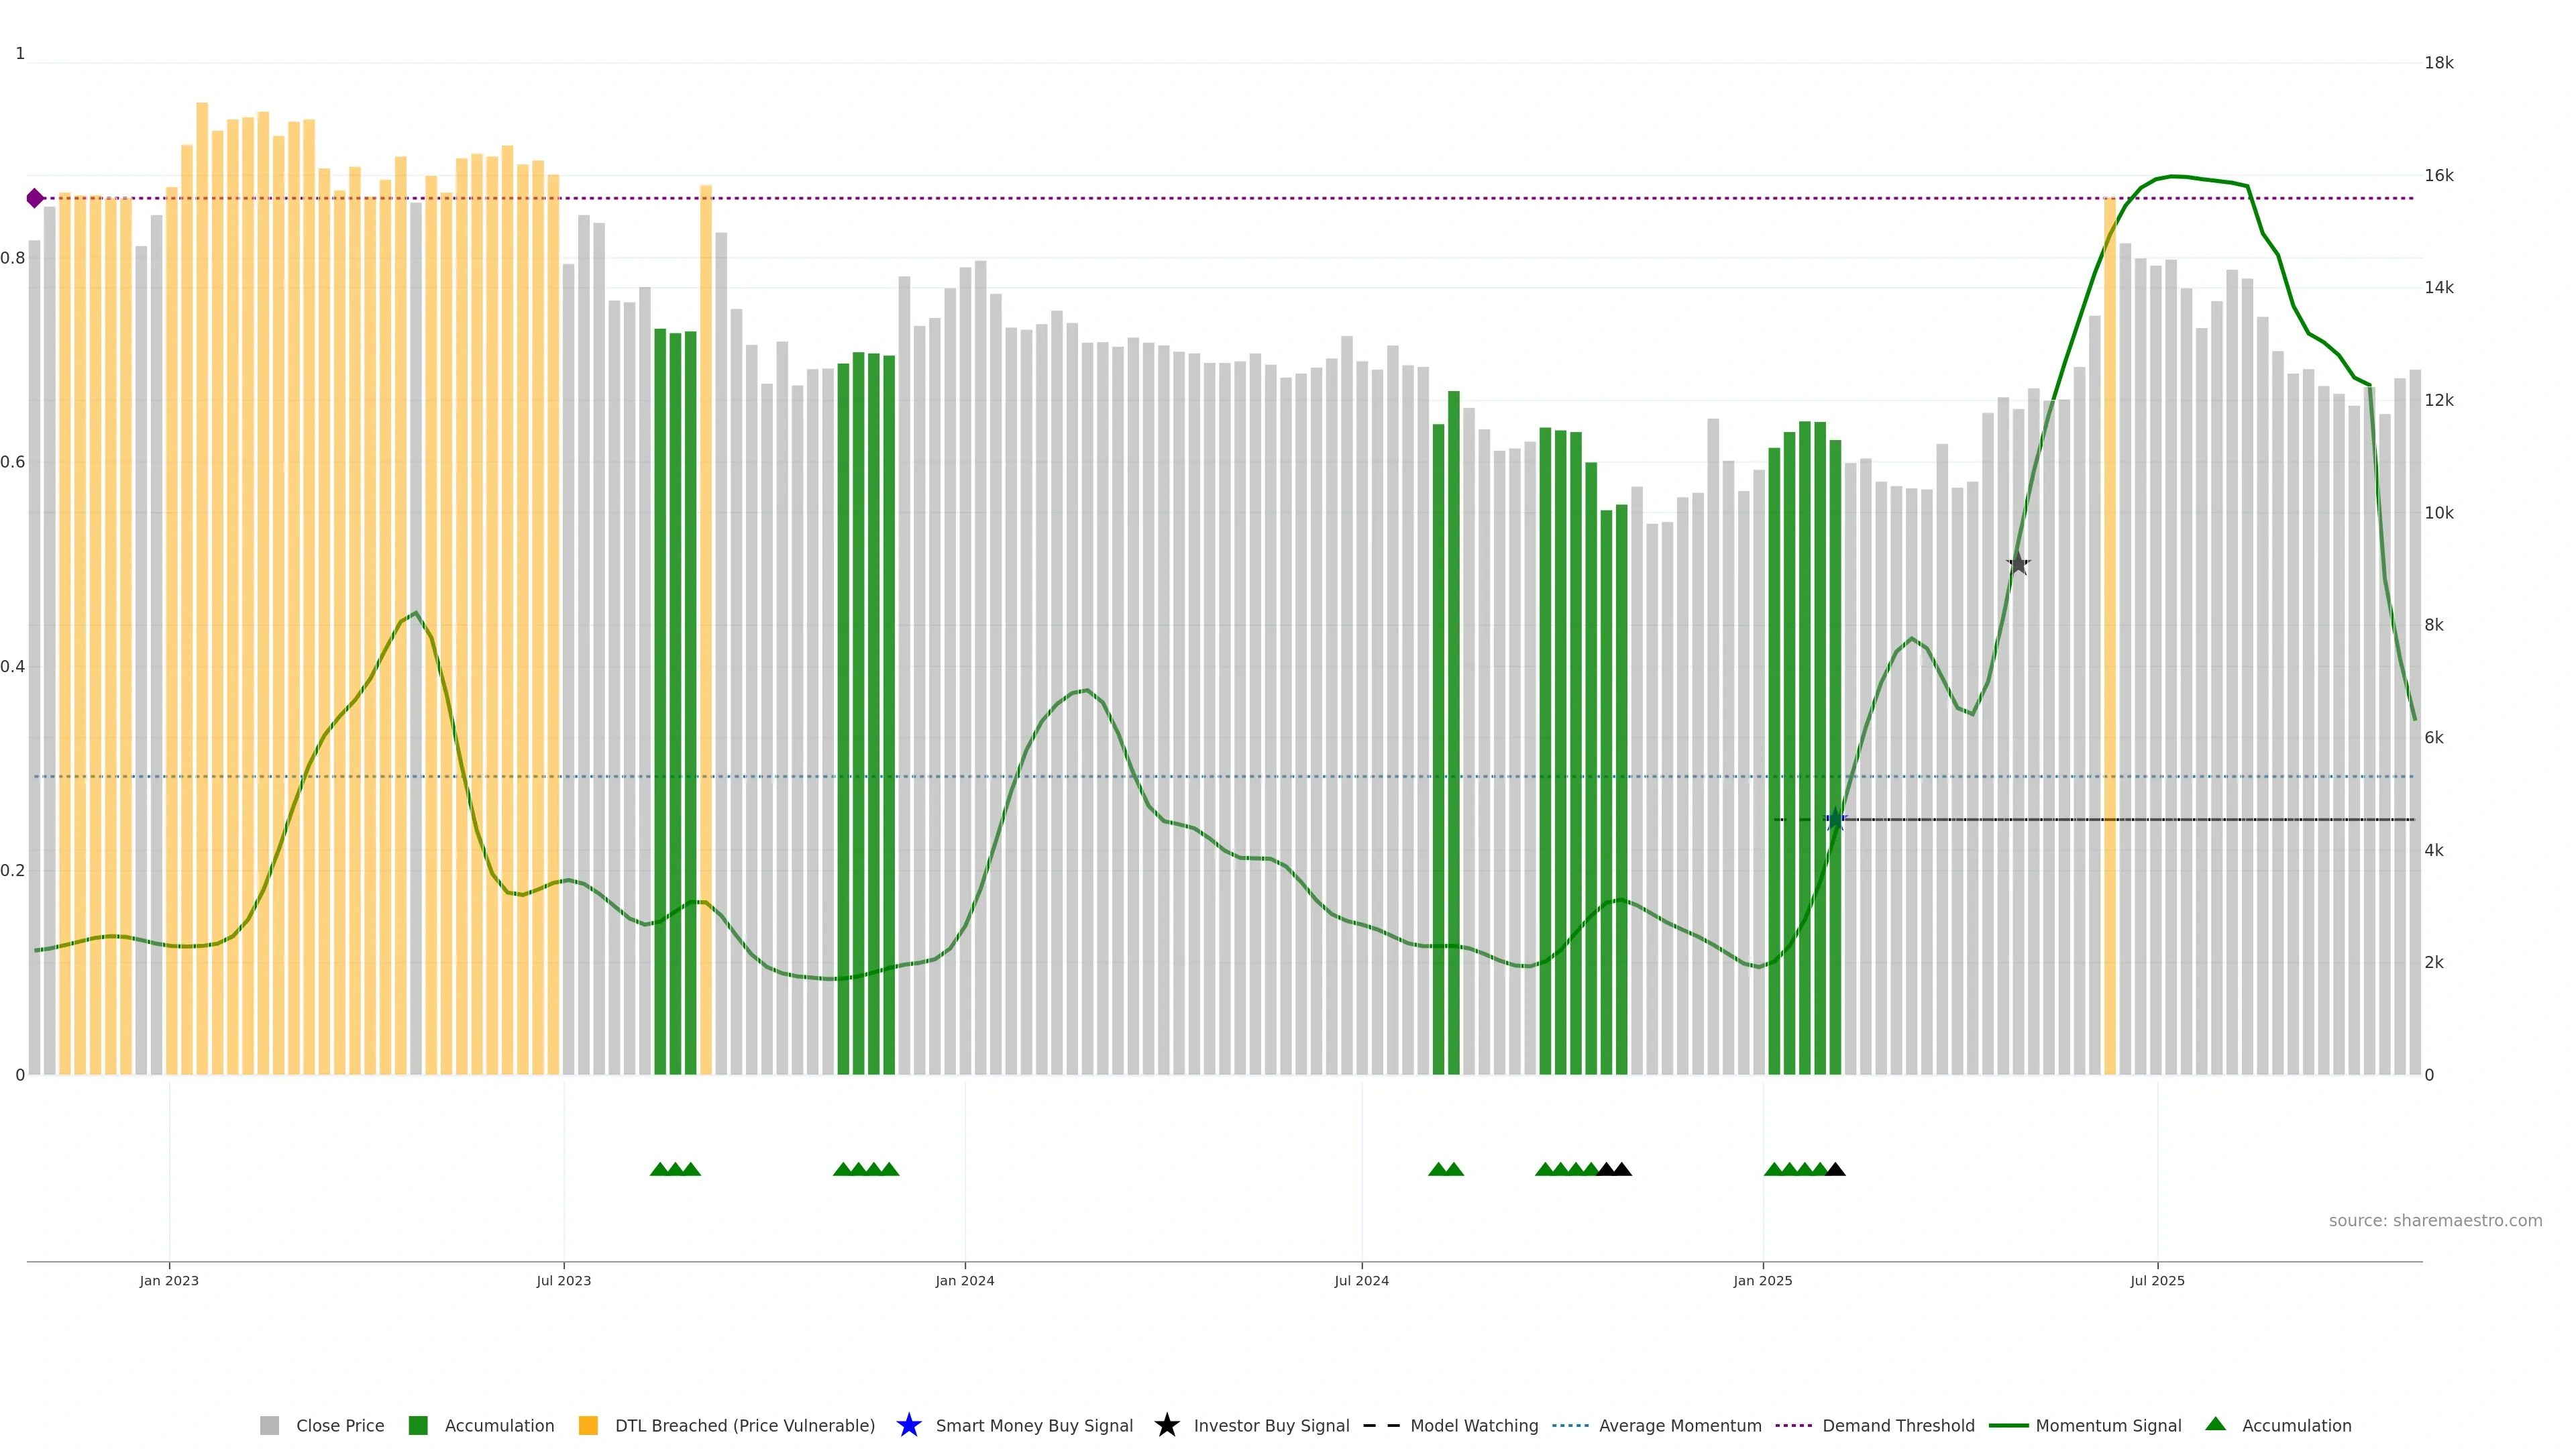The height and width of the screenshot is (1449, 2576).
Task: Click the green Accumulation square swatch in legend
Action: click(418, 1425)
